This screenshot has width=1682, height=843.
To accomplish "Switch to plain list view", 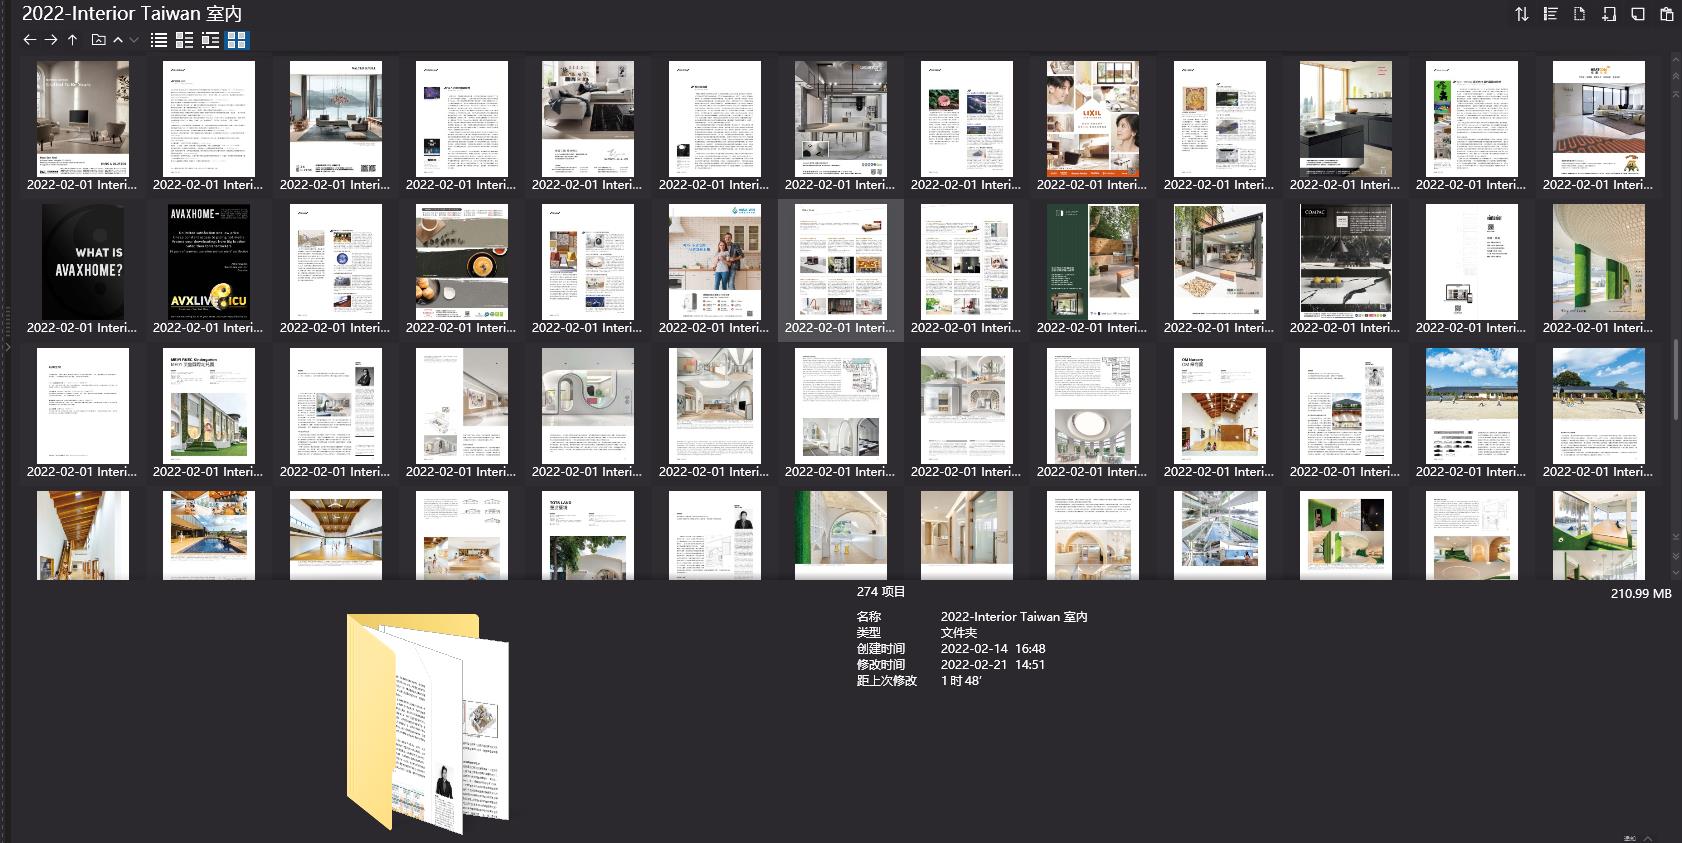I will [x=159, y=40].
